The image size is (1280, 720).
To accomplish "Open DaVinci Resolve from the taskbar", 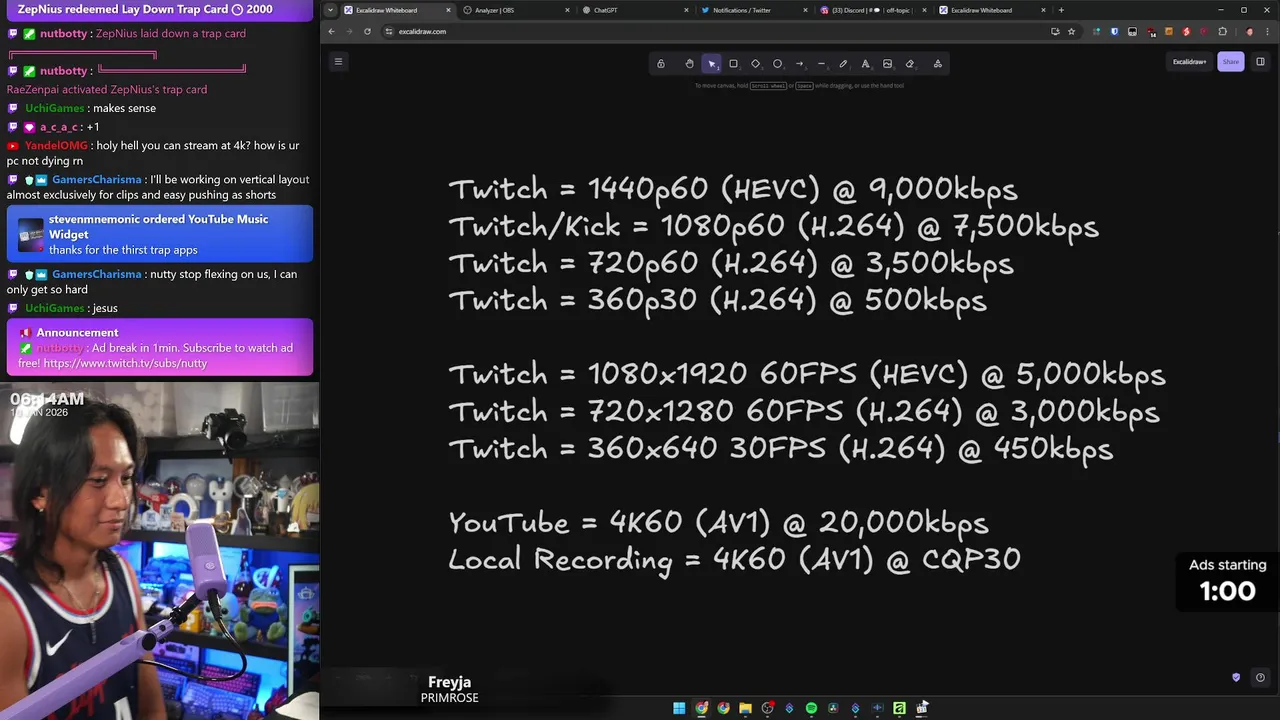I will pos(833,708).
